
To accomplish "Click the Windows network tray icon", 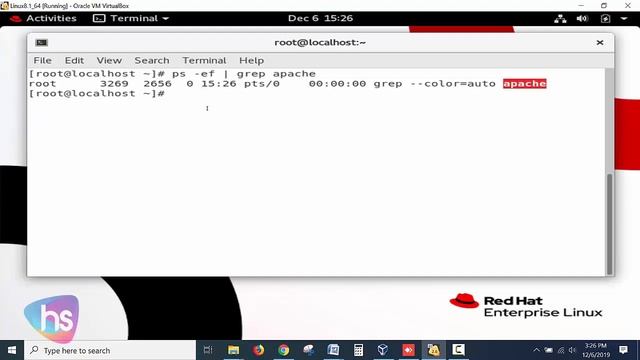I will [561, 350].
